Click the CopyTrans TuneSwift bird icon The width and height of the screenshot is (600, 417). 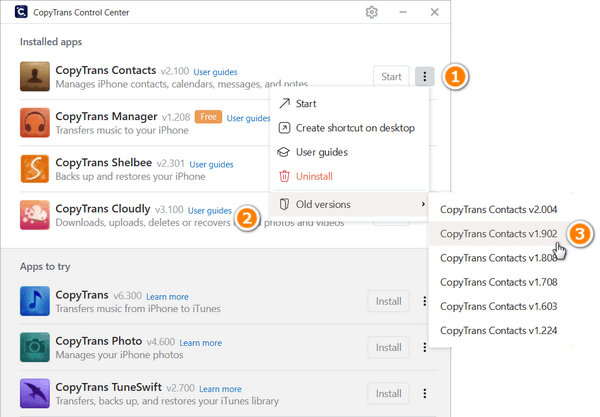coord(35,393)
